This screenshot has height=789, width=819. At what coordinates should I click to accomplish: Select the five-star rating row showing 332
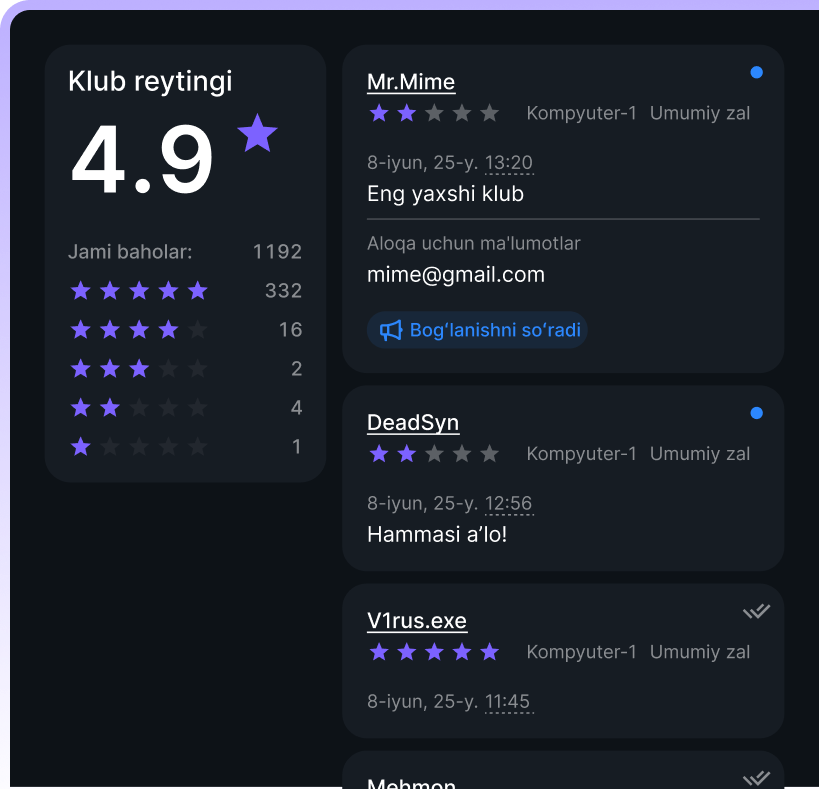(185, 290)
